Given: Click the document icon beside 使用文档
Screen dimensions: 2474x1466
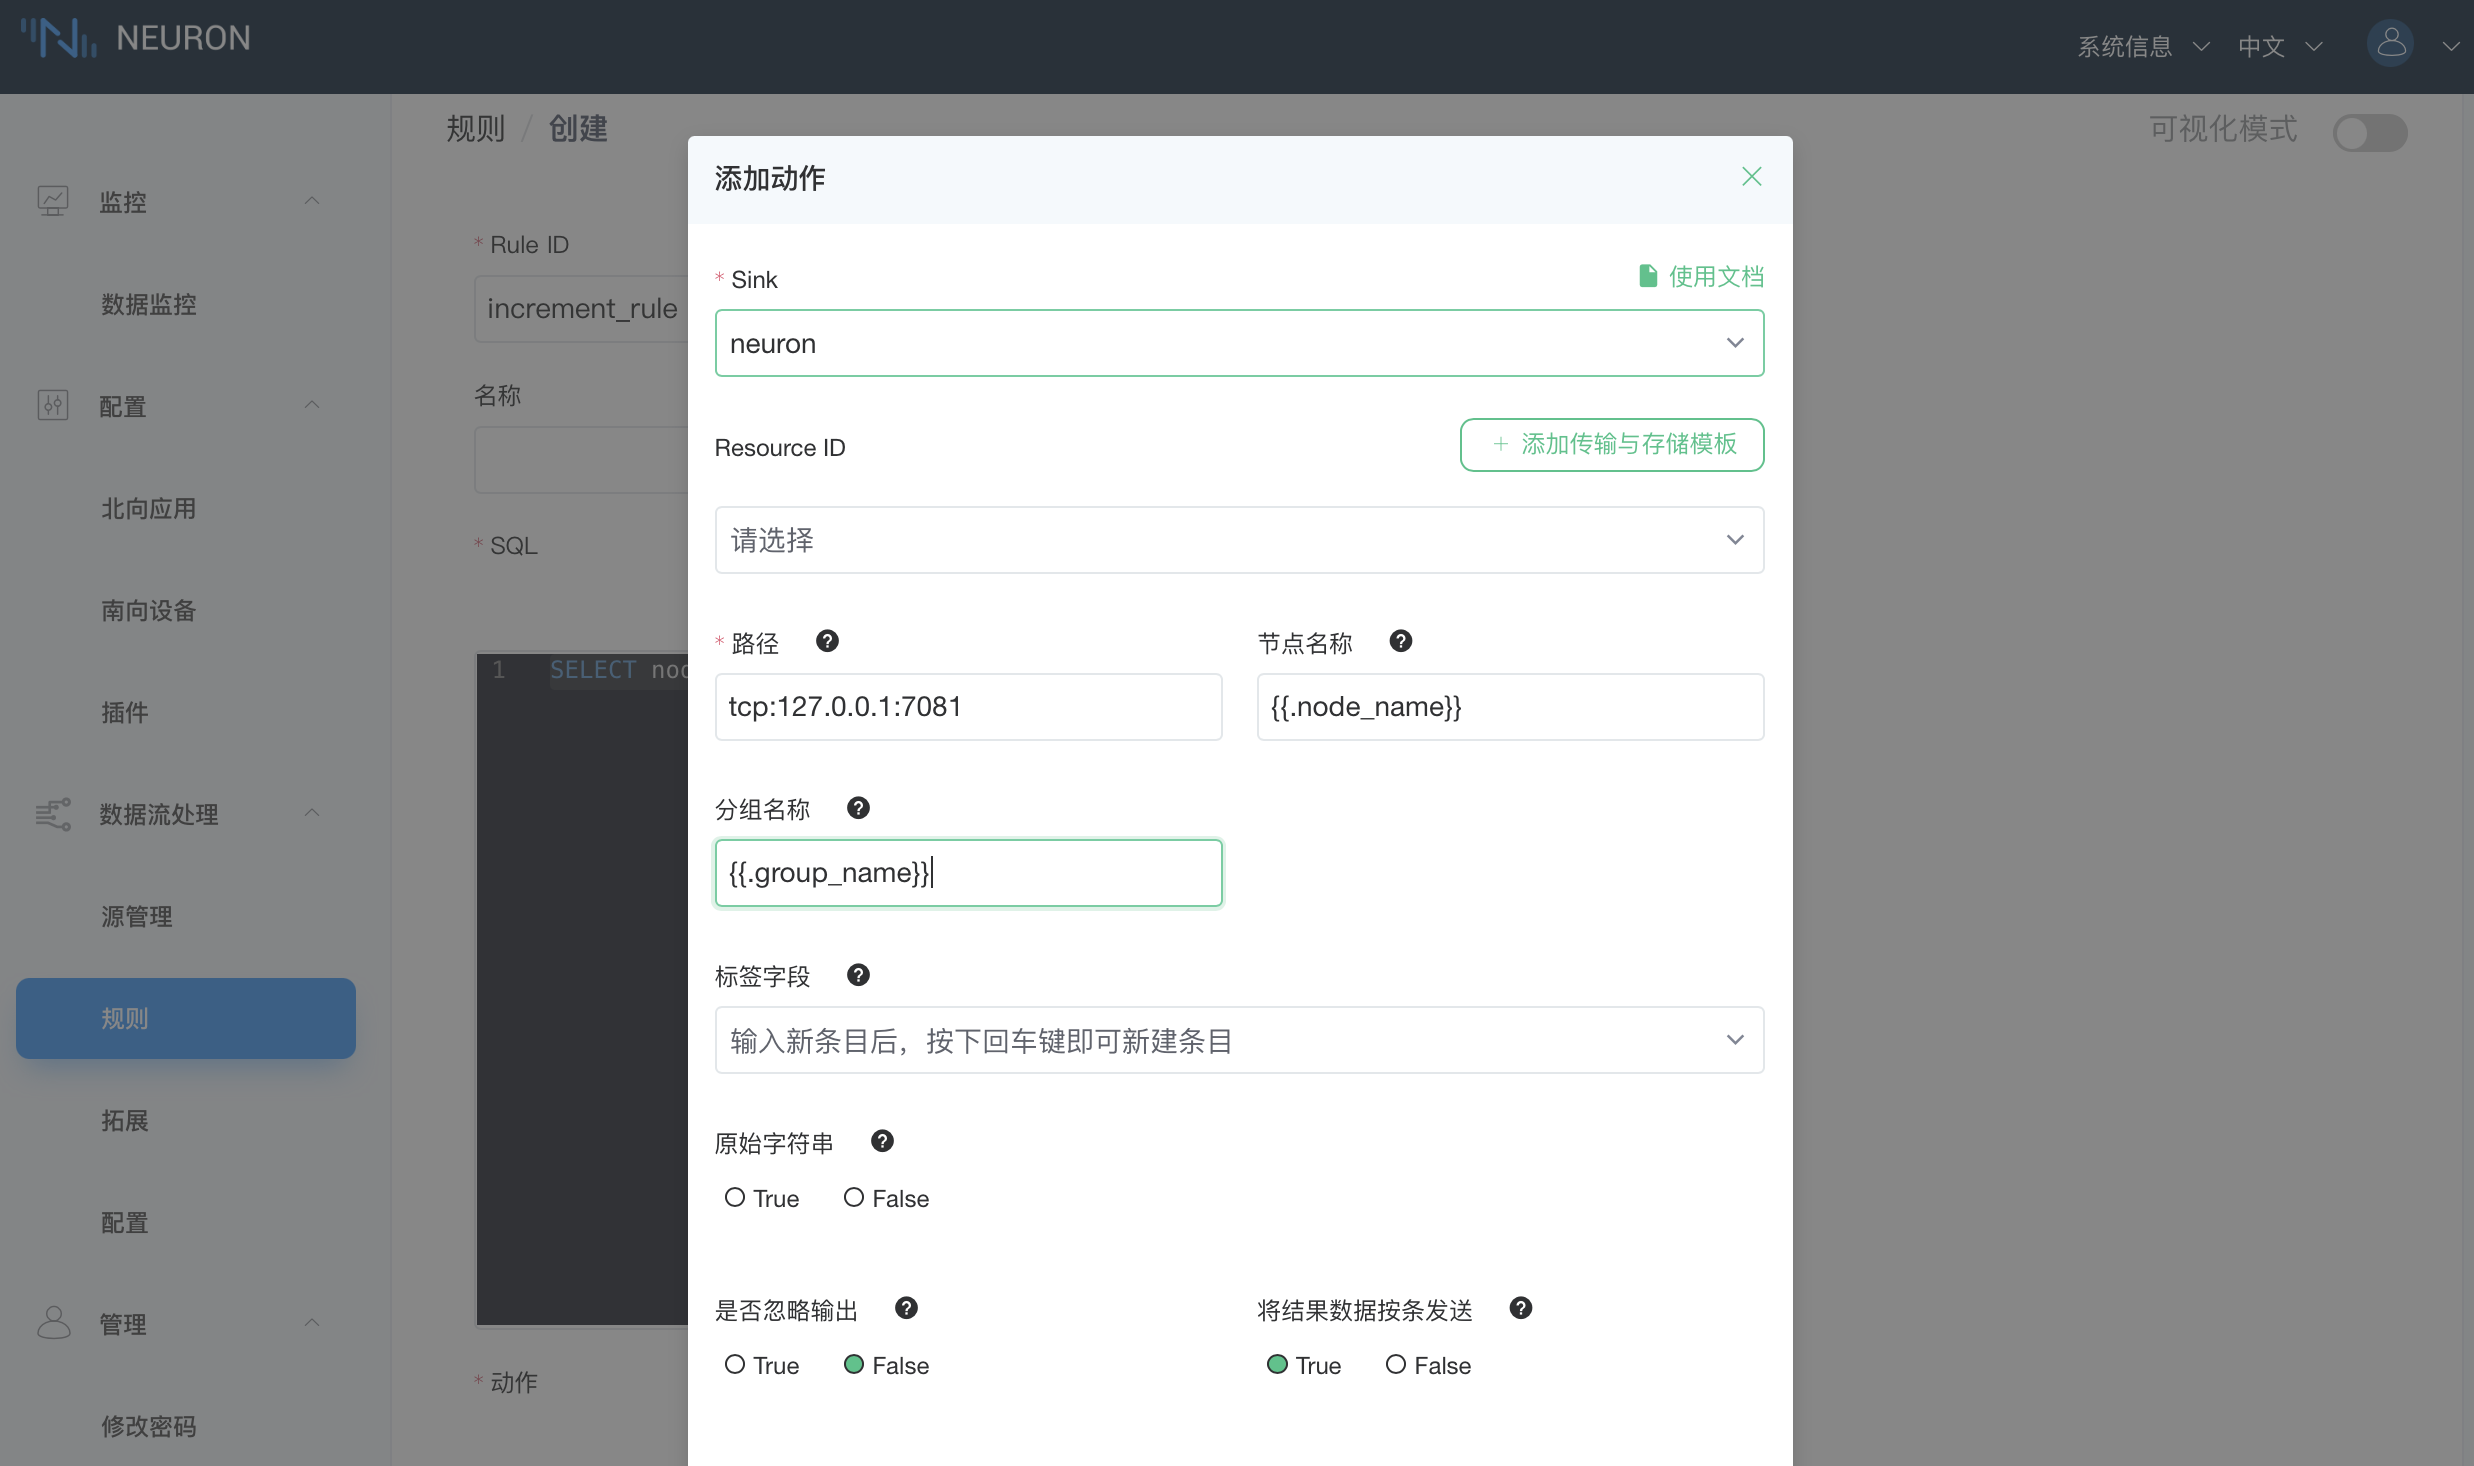Looking at the screenshot, I should pos(1648,276).
